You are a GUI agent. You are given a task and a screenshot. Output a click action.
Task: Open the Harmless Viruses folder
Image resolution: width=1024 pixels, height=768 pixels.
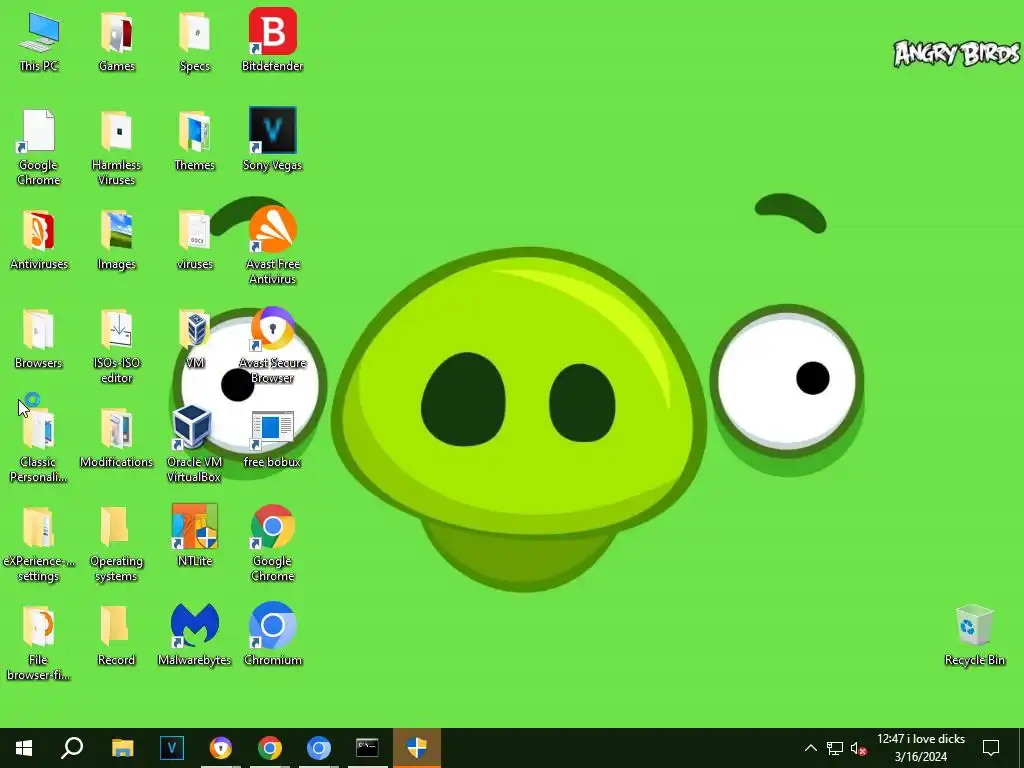coord(116,147)
